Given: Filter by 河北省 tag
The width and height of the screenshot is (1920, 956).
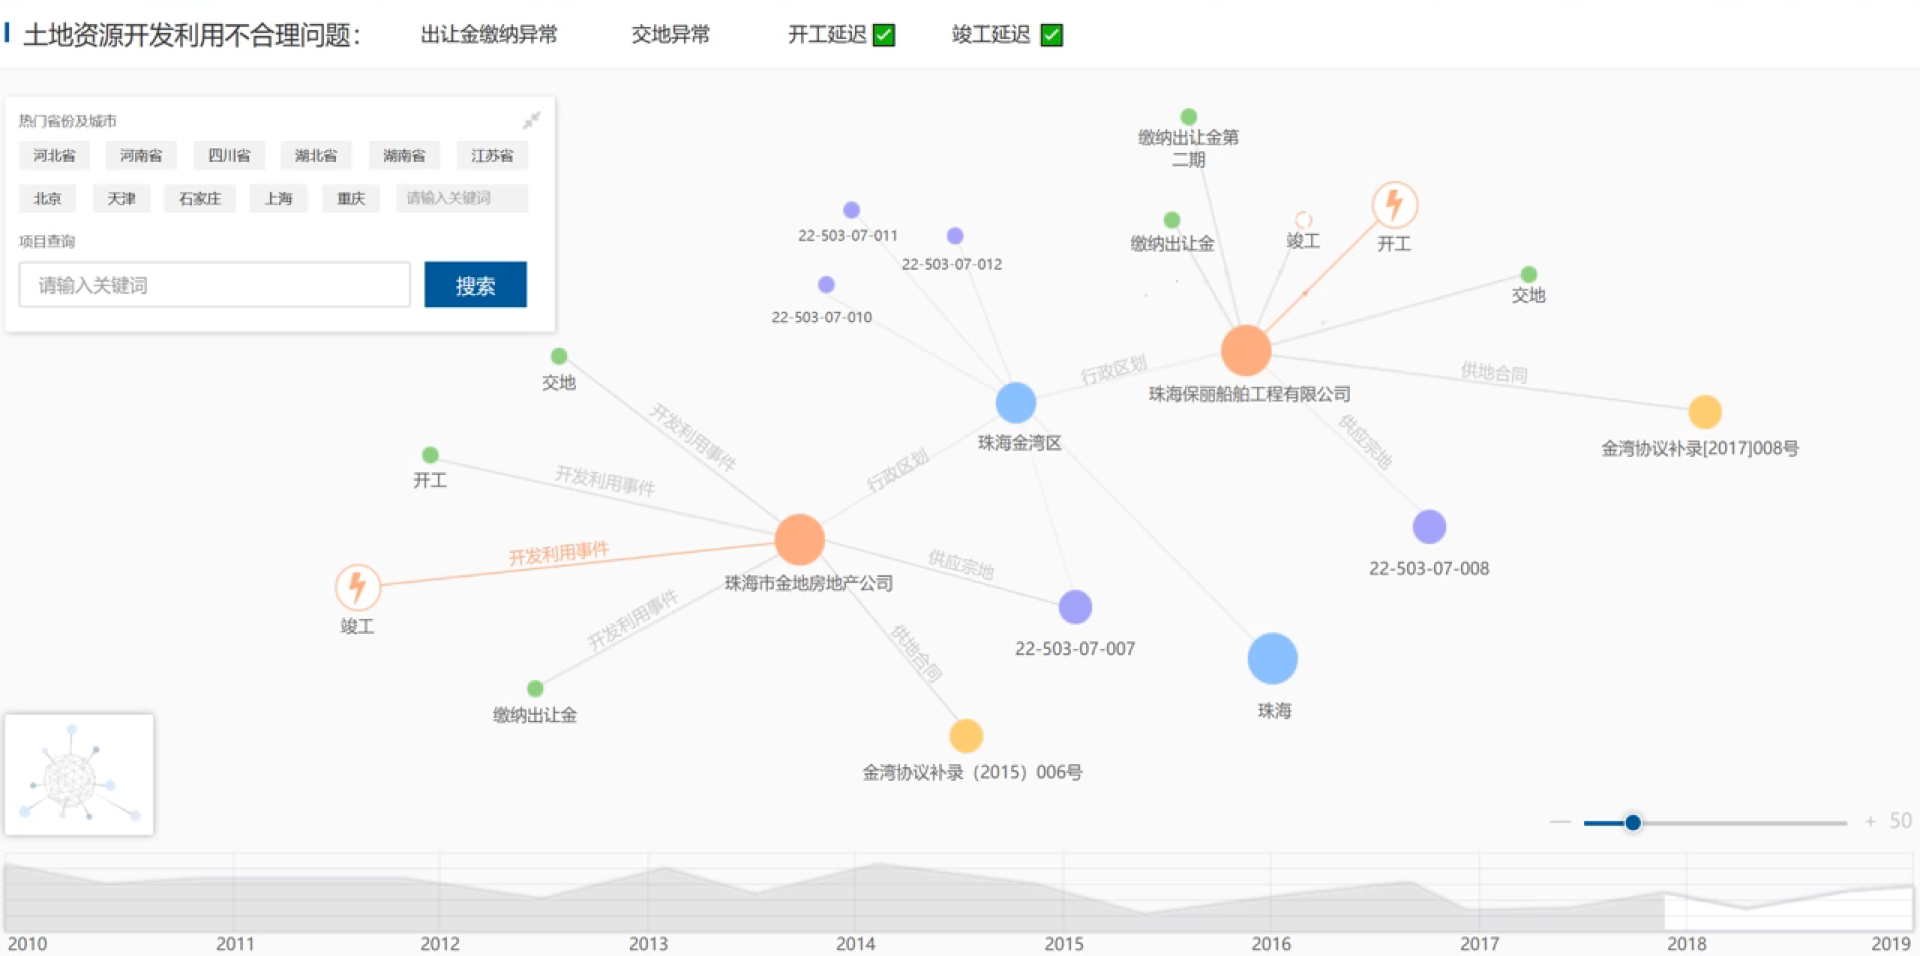Looking at the screenshot, I should point(54,155).
